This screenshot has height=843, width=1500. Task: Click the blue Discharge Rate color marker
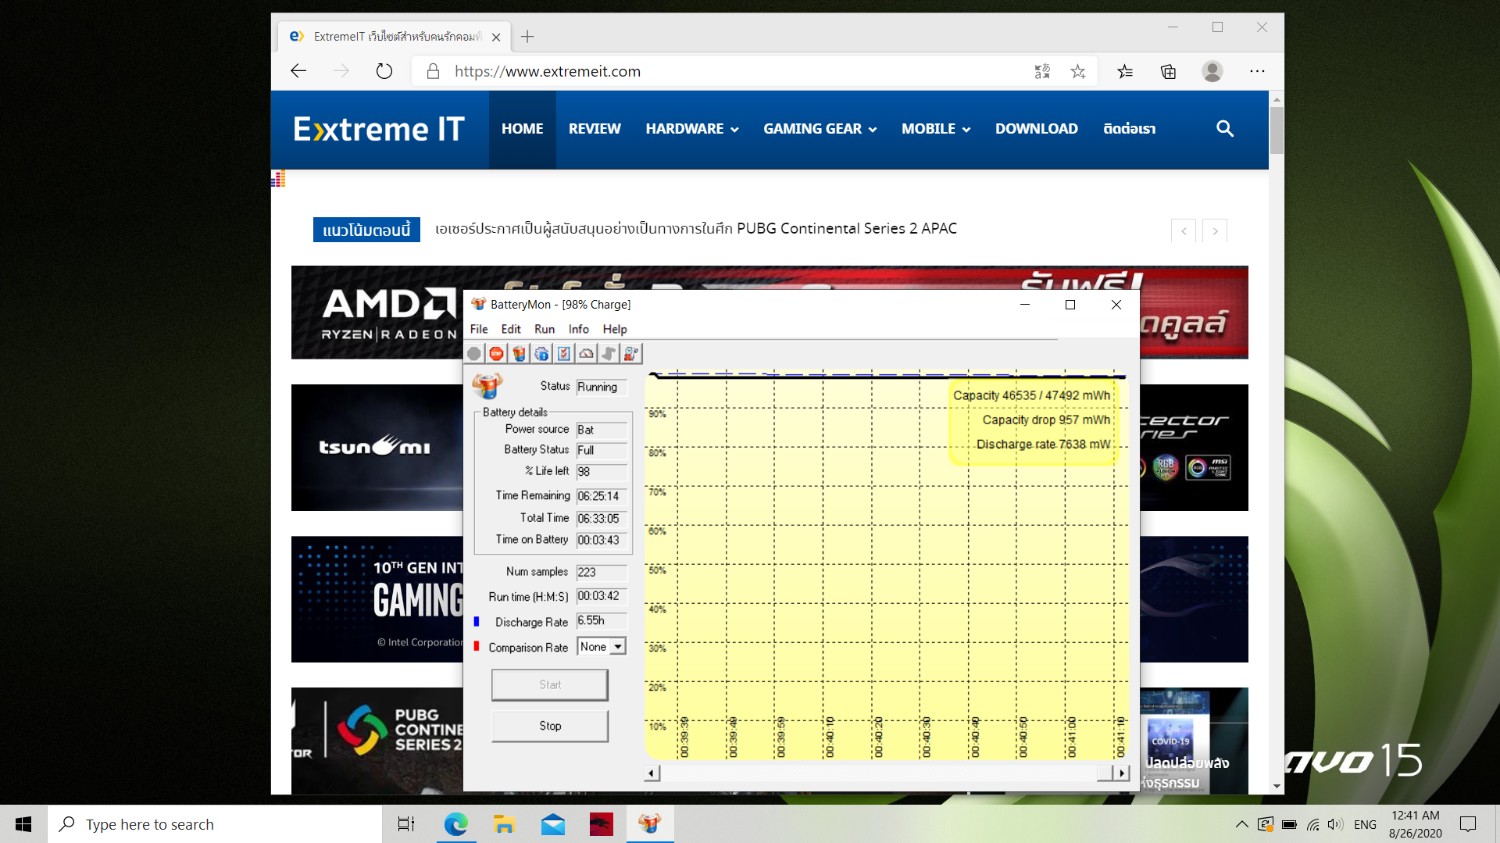(x=476, y=621)
